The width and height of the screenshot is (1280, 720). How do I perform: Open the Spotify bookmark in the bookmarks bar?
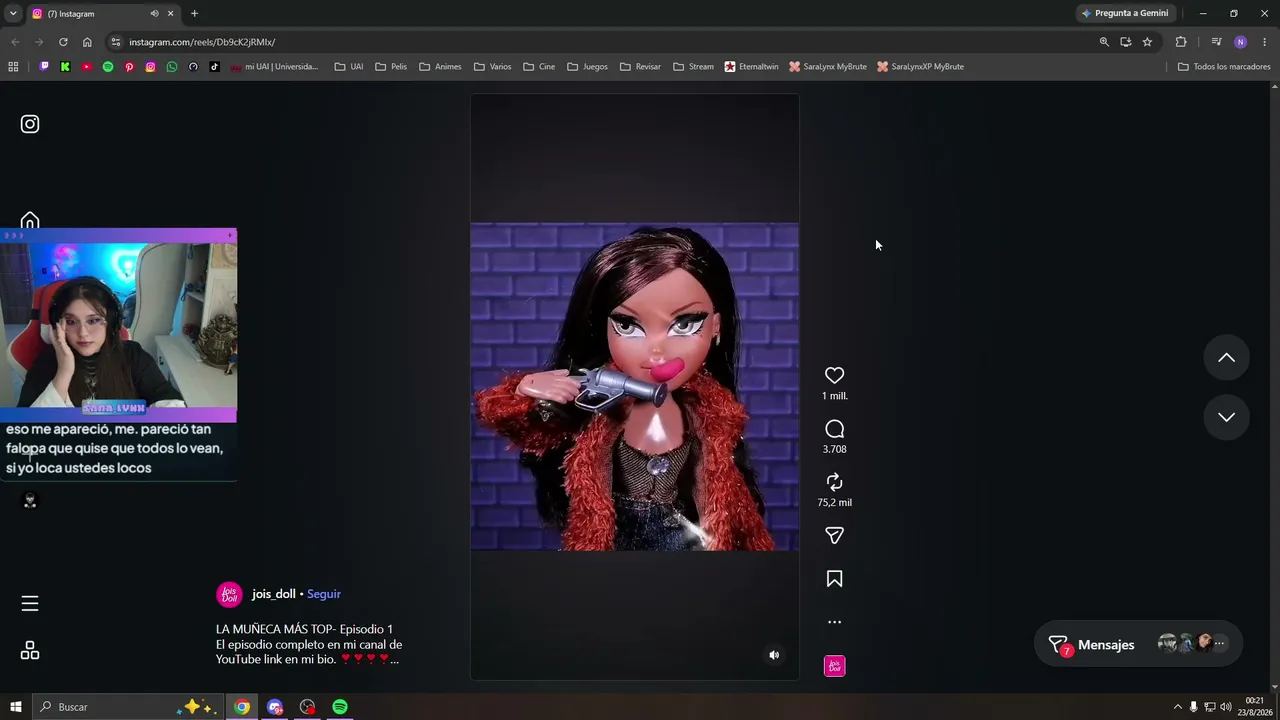(108, 67)
